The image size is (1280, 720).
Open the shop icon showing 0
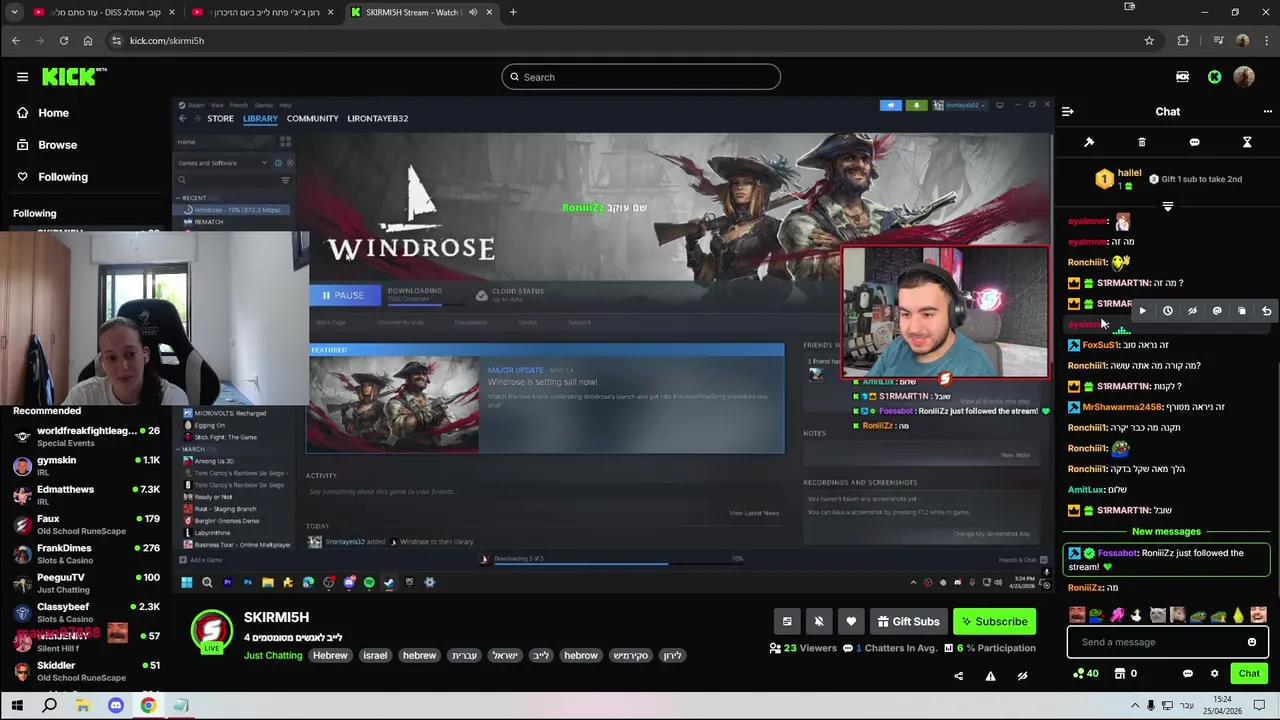pos(1126,674)
